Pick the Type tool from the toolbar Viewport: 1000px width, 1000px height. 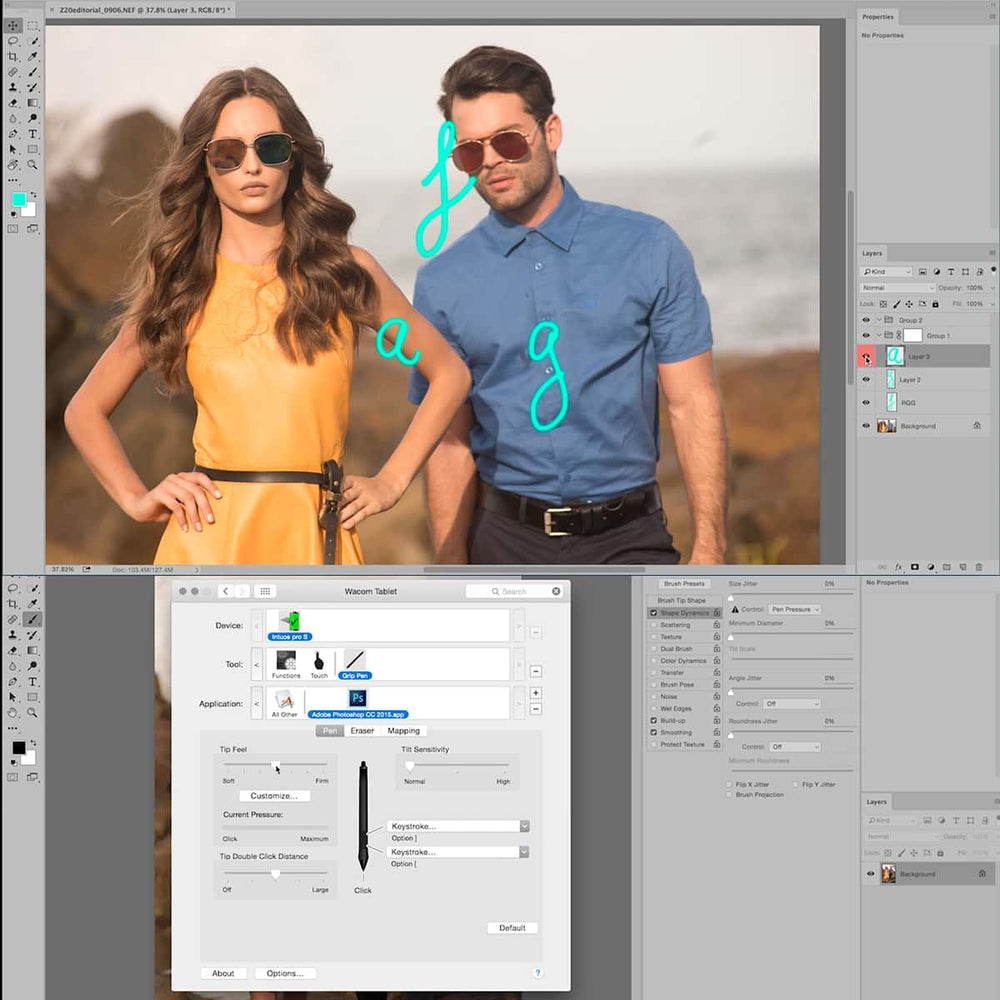pos(32,134)
